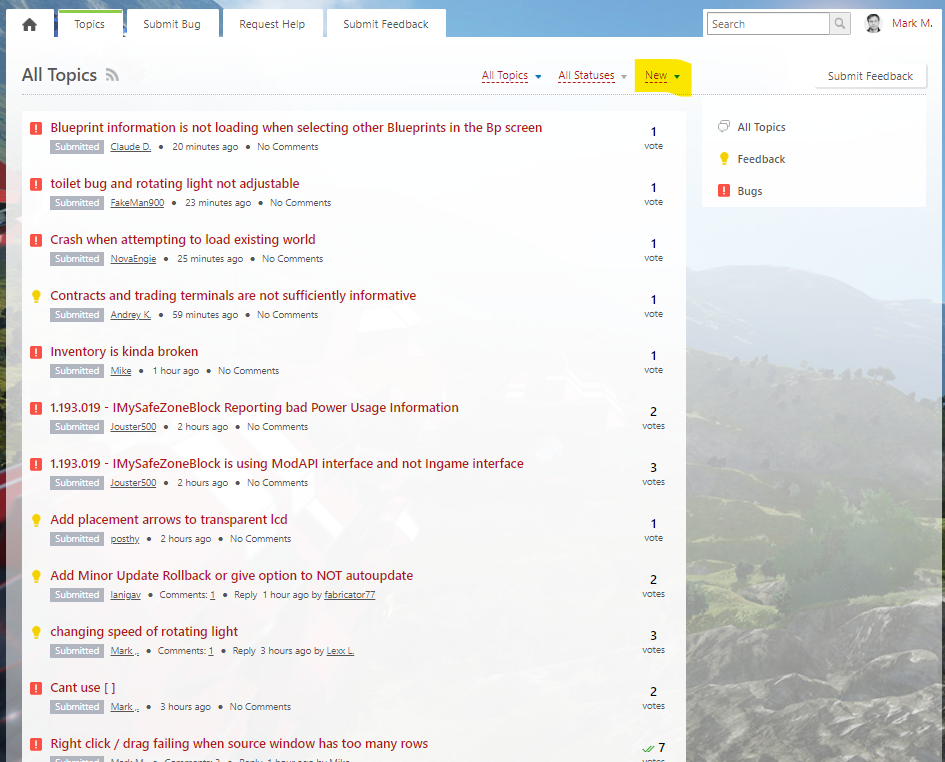Expand the All Topics filter dropdown

tap(511, 76)
